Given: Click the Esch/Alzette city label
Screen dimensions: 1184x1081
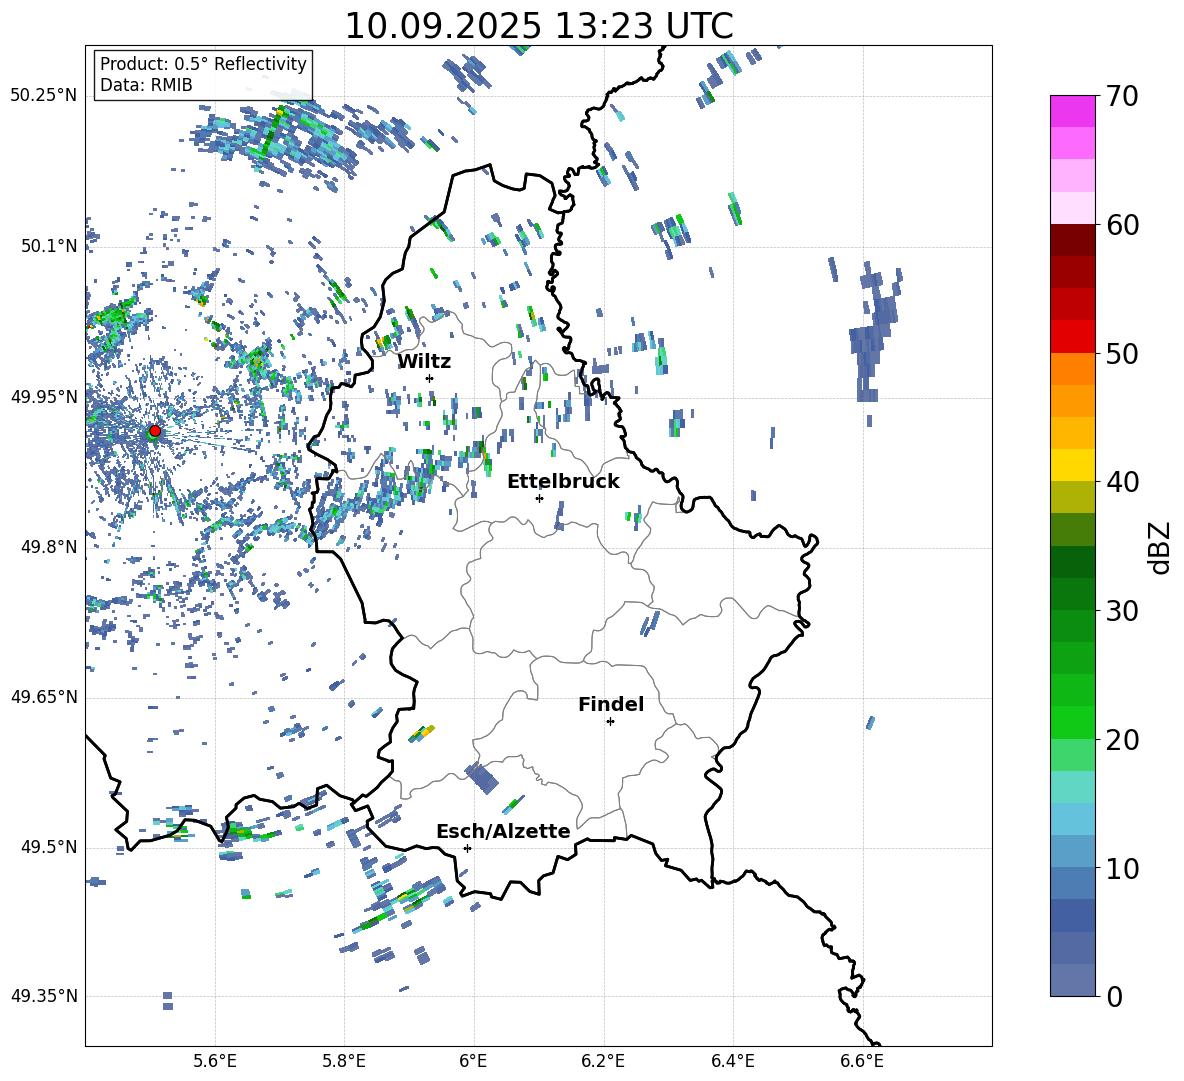Looking at the screenshot, I should (503, 831).
